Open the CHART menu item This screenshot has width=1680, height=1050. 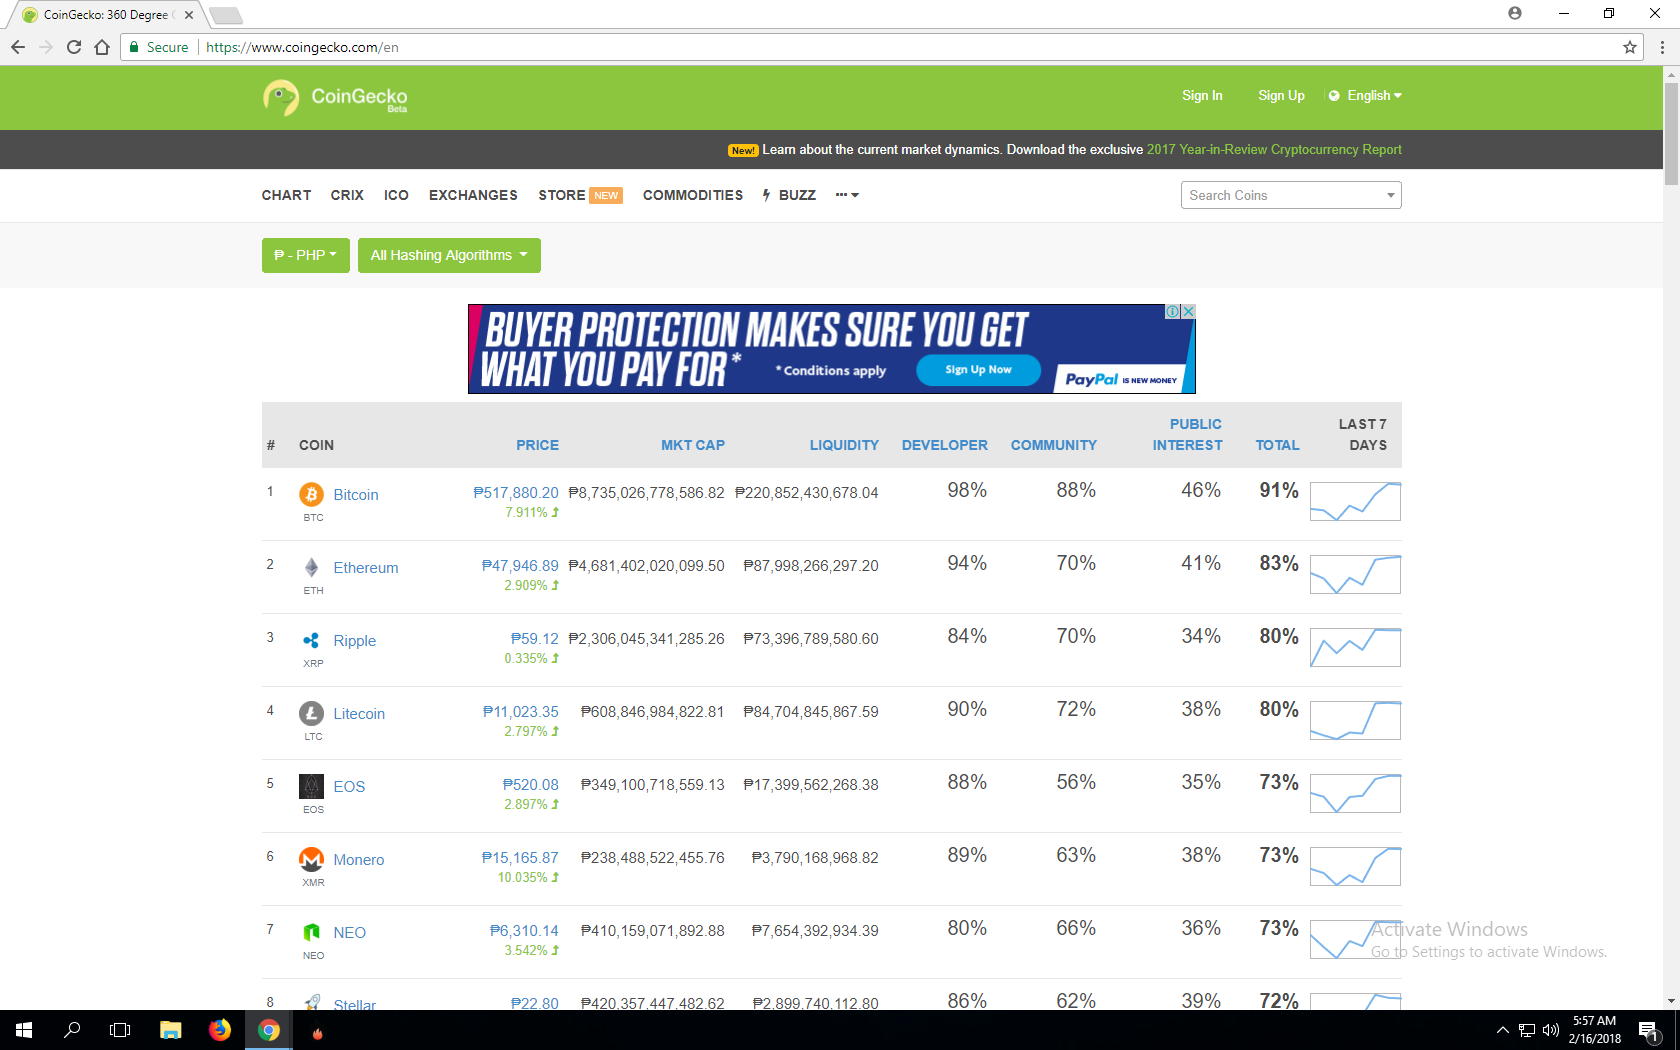point(286,195)
